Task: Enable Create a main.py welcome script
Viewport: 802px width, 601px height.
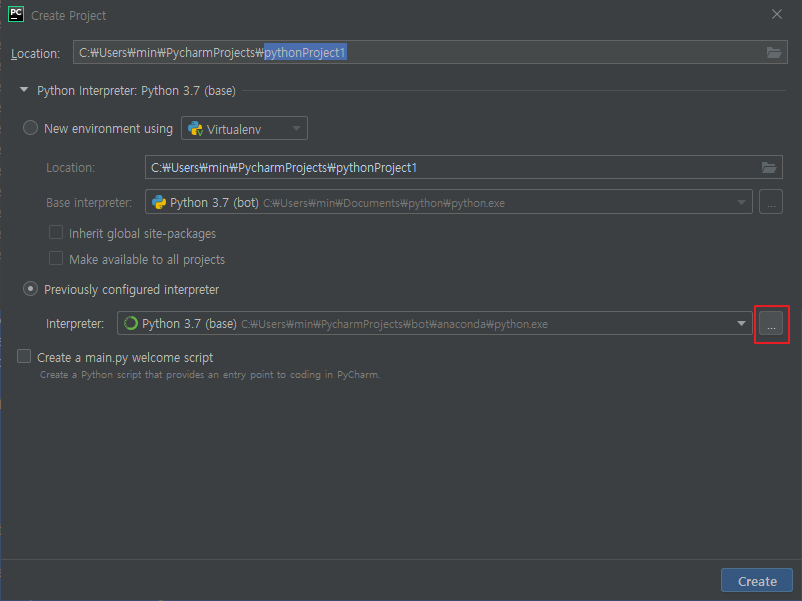Action: click(x=24, y=356)
